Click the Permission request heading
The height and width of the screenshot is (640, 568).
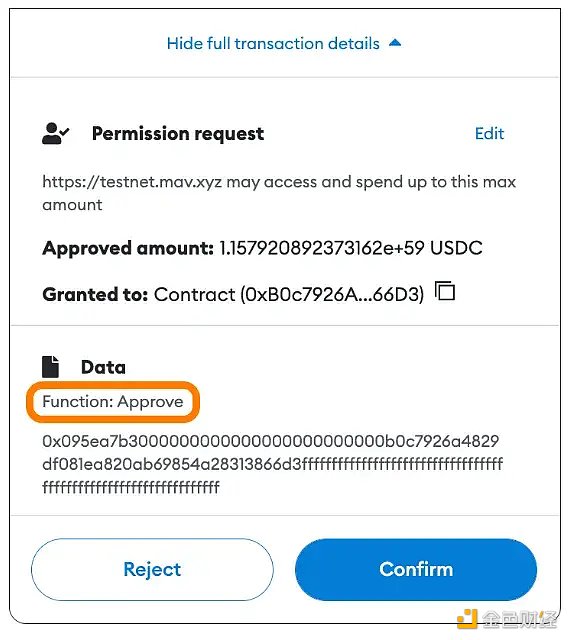(178, 133)
